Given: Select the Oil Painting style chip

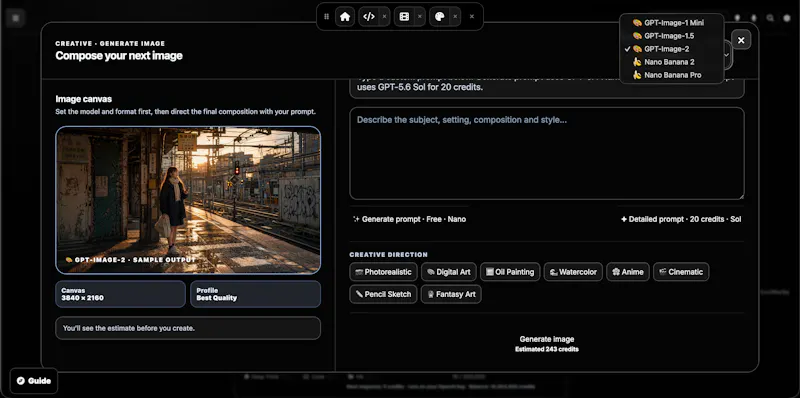Looking at the screenshot, I should (x=510, y=272).
